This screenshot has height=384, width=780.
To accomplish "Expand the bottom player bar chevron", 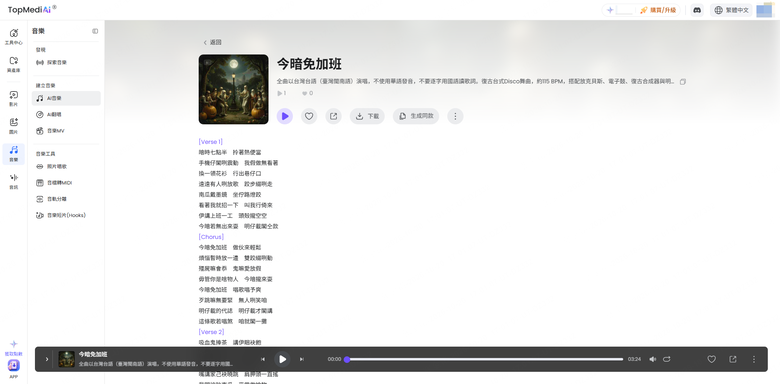I will click(x=47, y=359).
